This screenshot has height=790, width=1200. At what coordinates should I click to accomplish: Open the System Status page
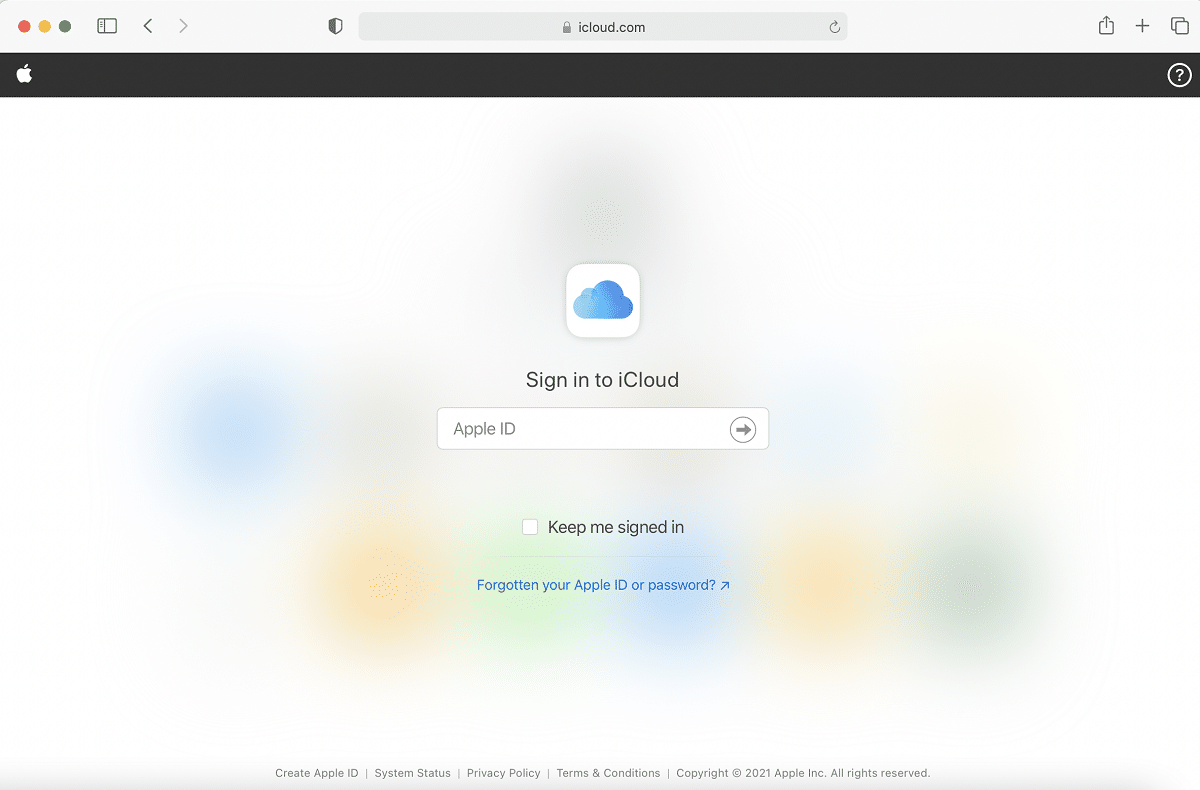click(412, 772)
